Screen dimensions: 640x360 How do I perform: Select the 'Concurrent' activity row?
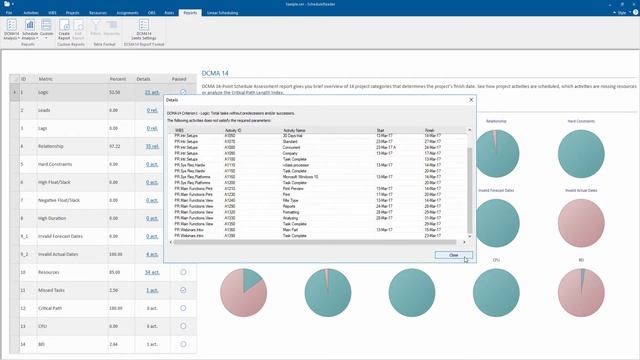point(317,147)
